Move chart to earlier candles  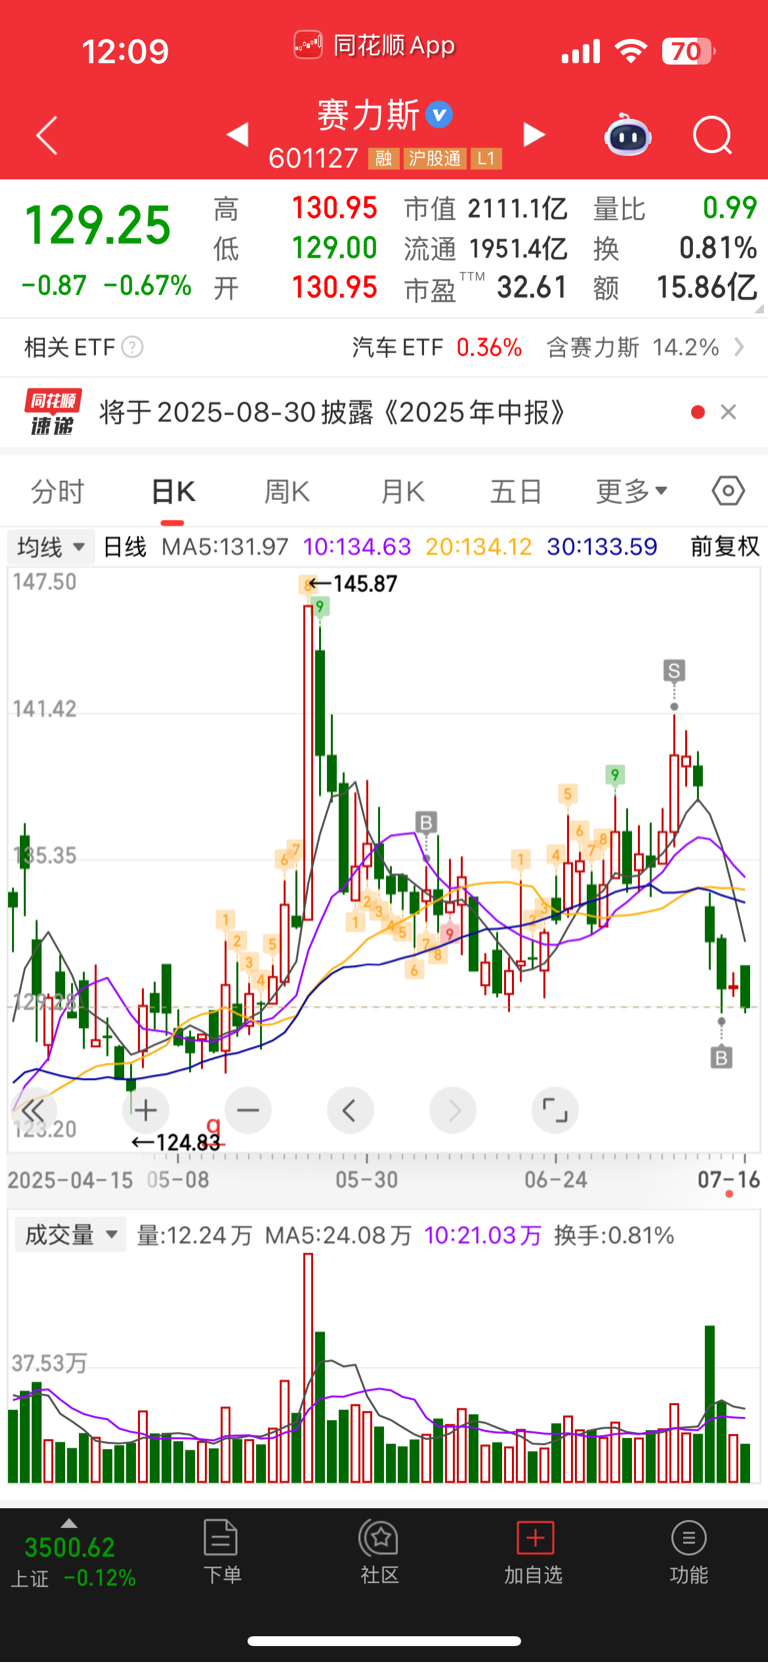[x=350, y=1110]
